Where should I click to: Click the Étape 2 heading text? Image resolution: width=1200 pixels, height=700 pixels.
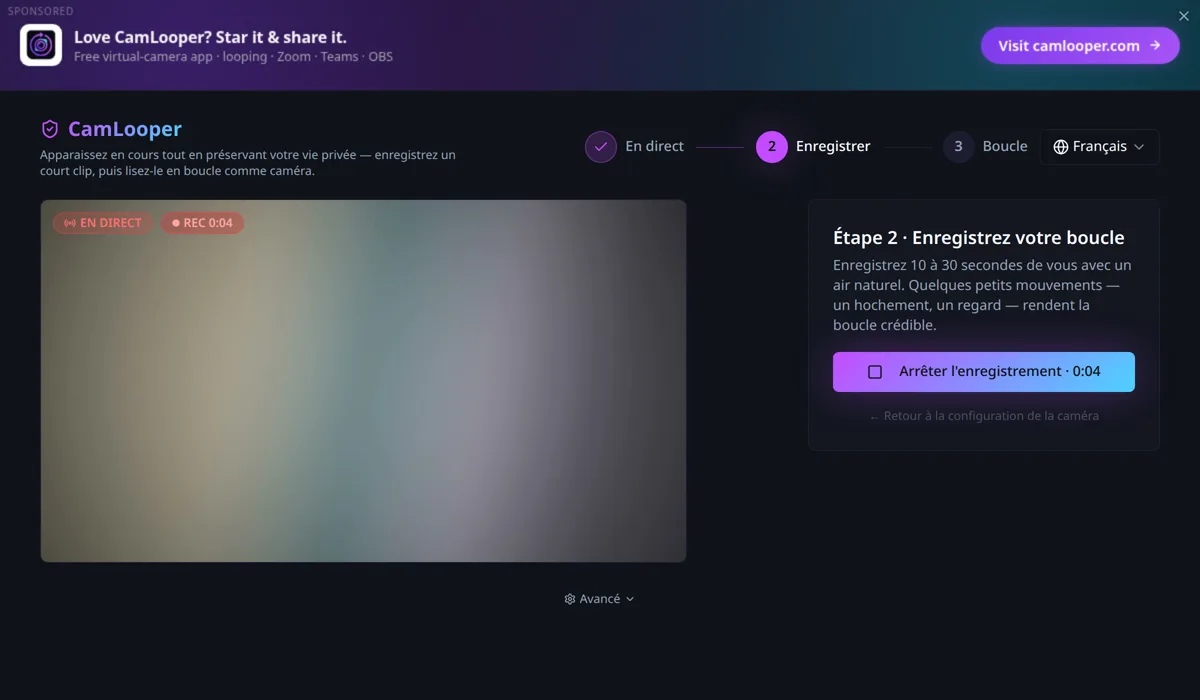[x=979, y=238]
